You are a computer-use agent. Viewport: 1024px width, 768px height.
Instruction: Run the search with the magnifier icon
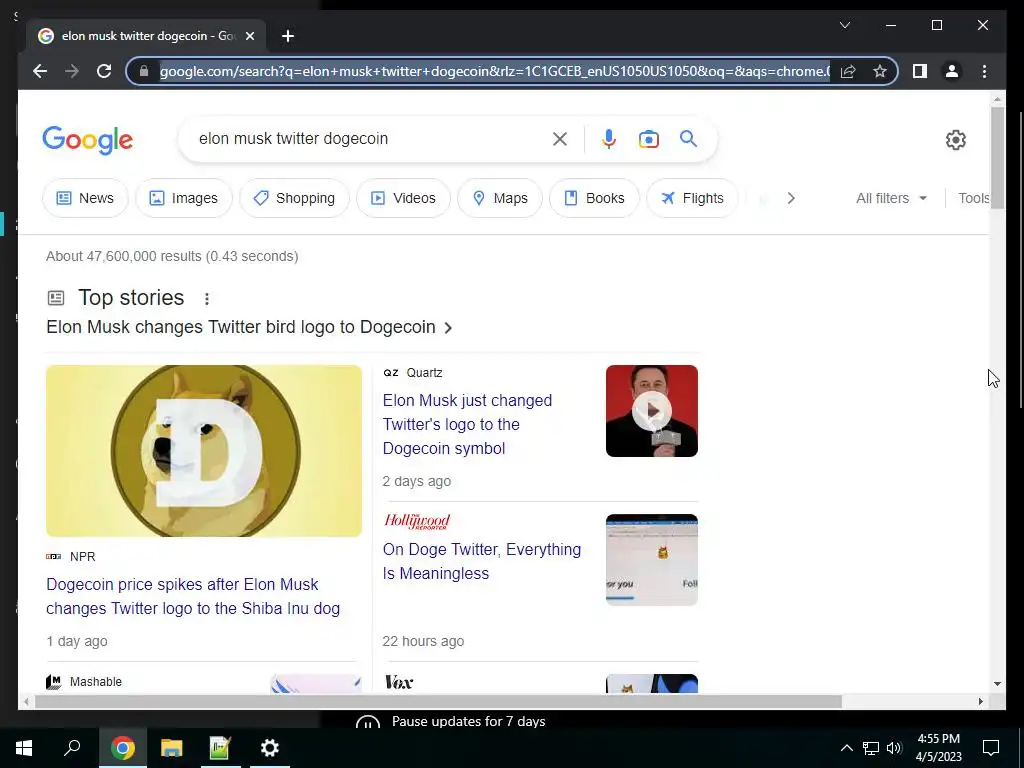pyautogui.click(x=688, y=138)
